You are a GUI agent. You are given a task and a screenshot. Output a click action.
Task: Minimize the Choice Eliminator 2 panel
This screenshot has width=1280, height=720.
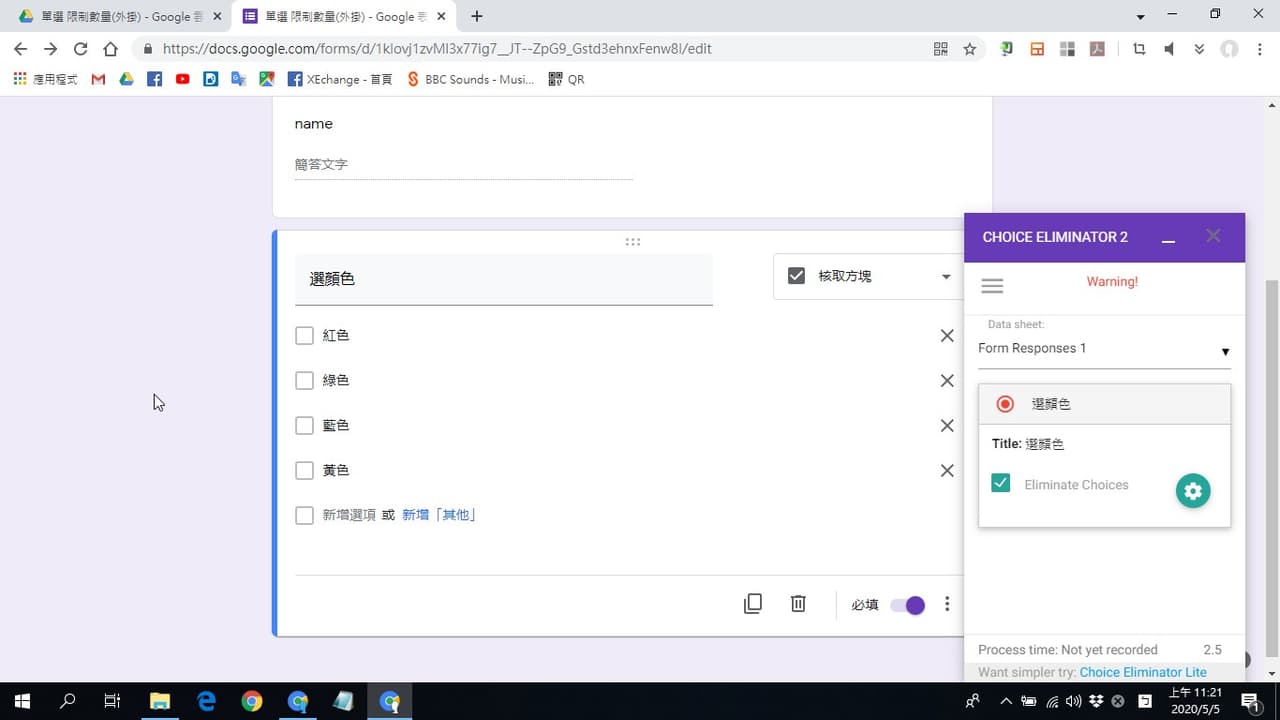coord(1168,238)
